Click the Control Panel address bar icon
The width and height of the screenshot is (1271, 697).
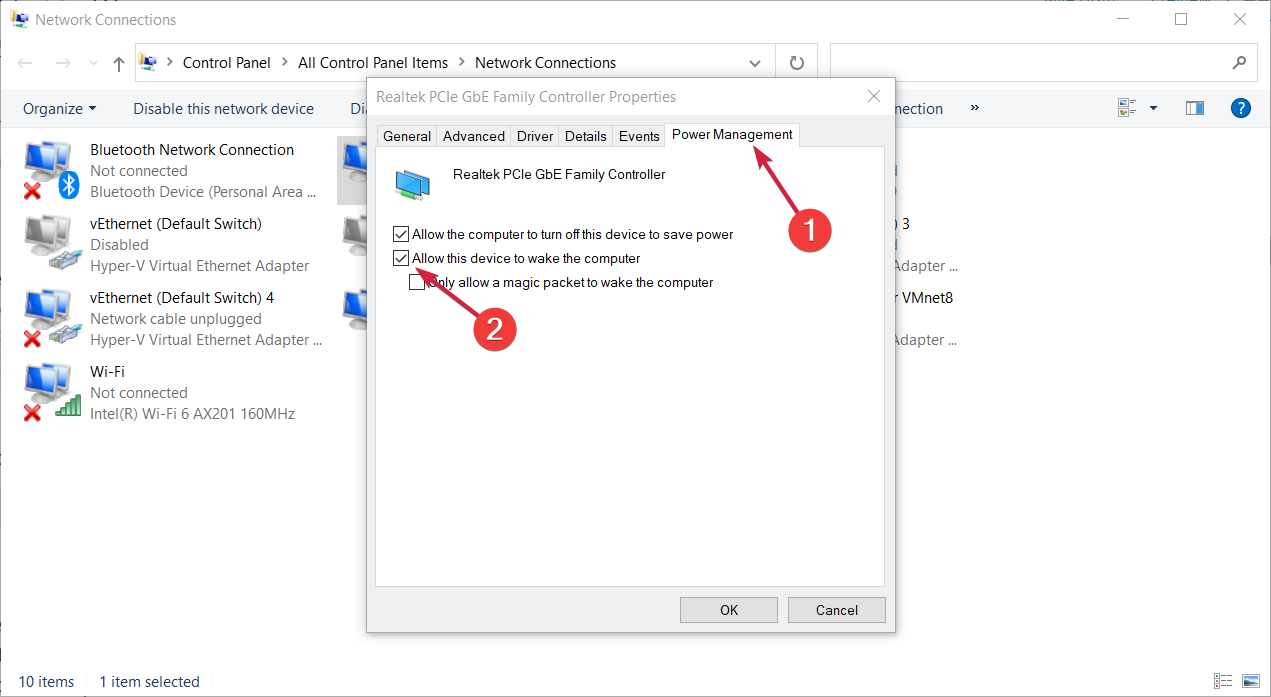148,62
